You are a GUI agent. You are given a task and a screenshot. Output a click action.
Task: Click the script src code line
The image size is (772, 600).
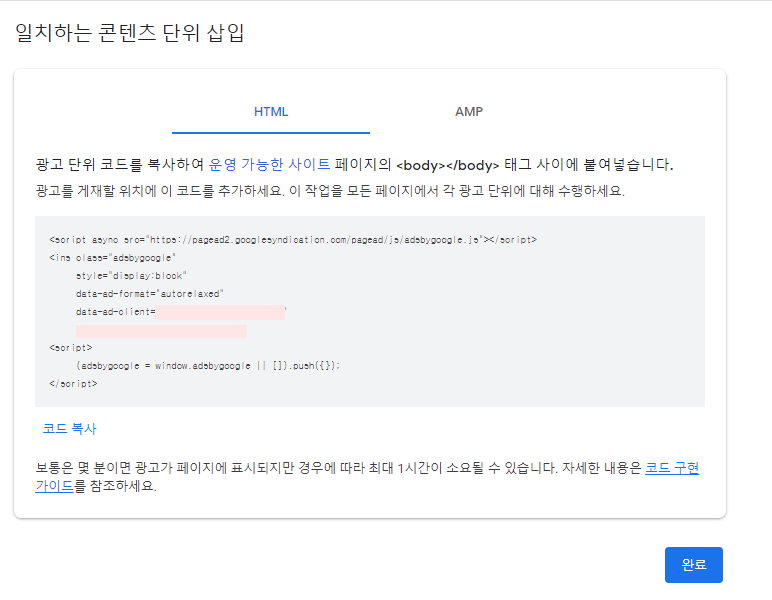pyautogui.click(x=293, y=240)
